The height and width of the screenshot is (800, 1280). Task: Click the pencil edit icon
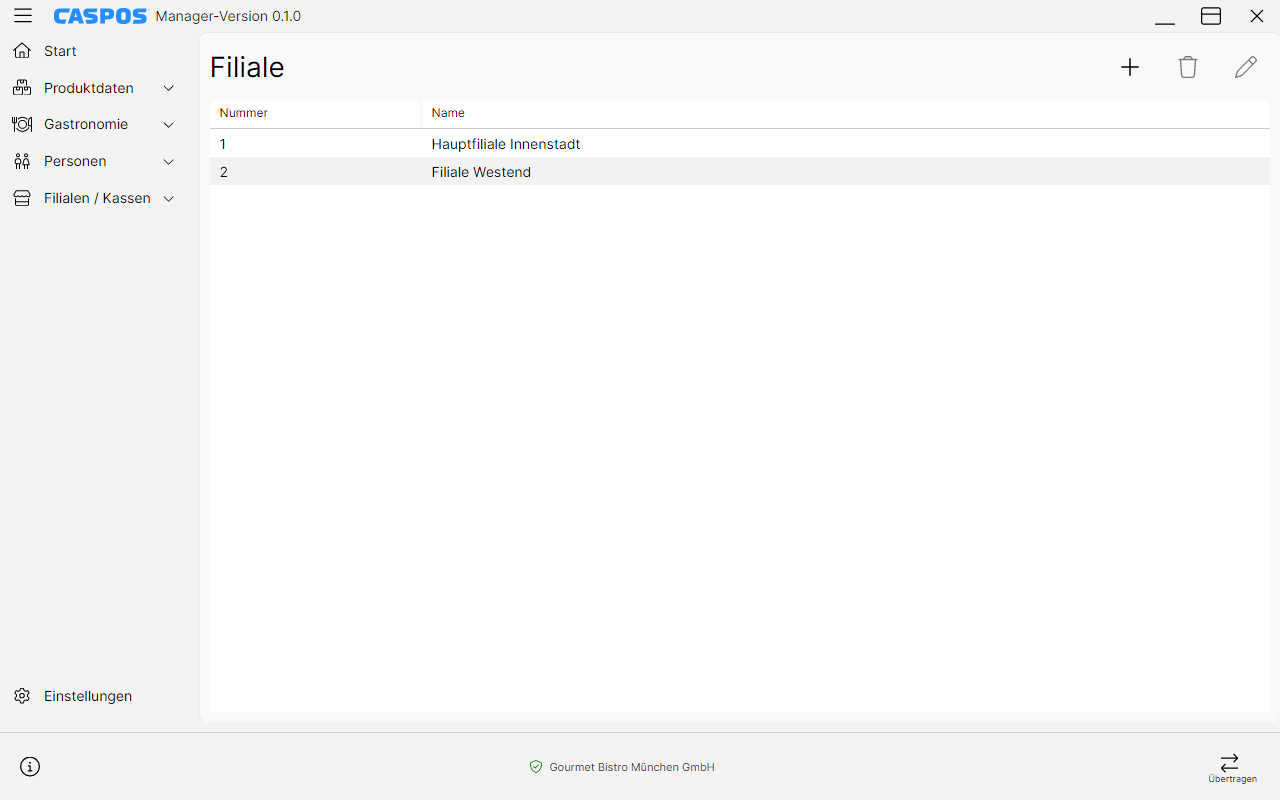(1246, 67)
